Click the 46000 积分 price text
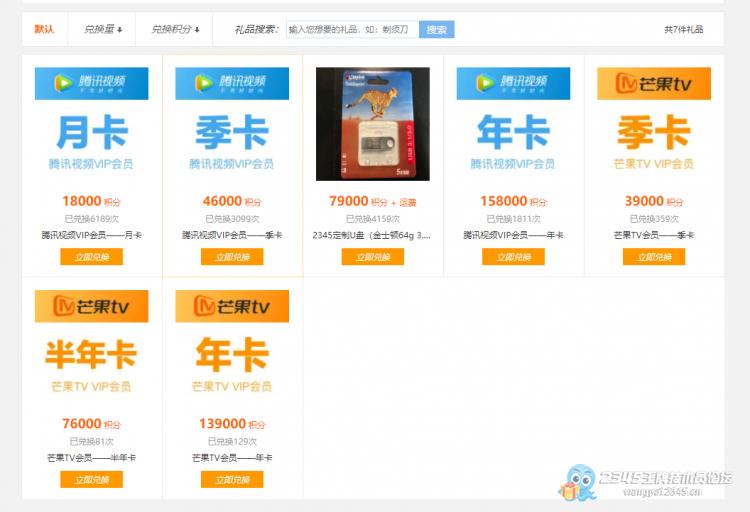Viewport: 750px width, 512px height. (x=232, y=201)
